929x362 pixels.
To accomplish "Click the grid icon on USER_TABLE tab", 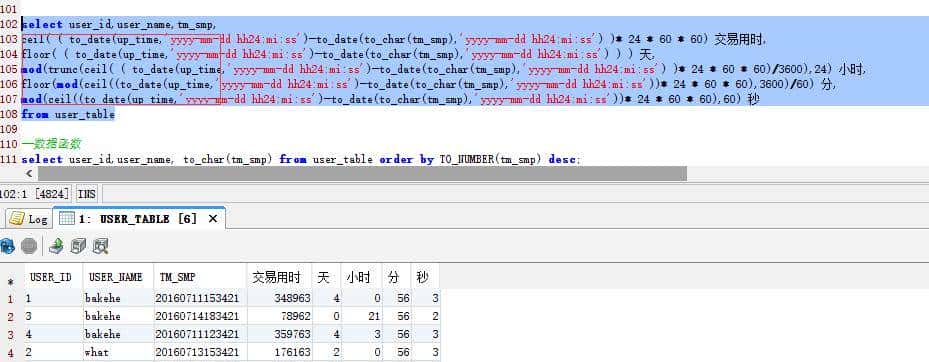I will coord(67,219).
